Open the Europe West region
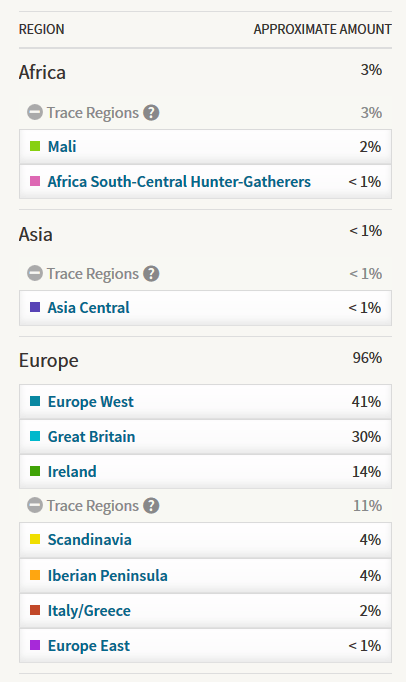The height and width of the screenshot is (682, 406). pos(91,401)
